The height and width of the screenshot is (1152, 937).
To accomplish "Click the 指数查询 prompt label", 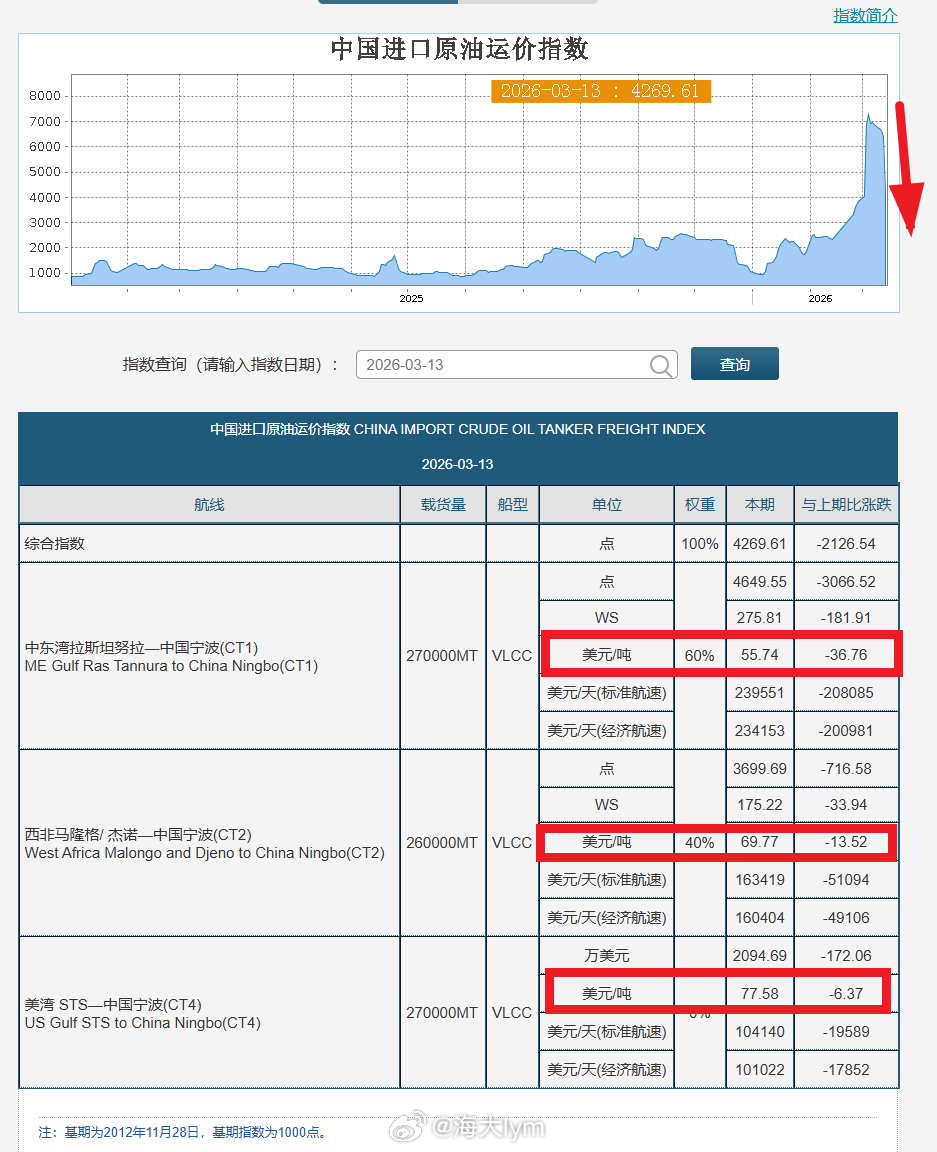I will click(x=230, y=364).
